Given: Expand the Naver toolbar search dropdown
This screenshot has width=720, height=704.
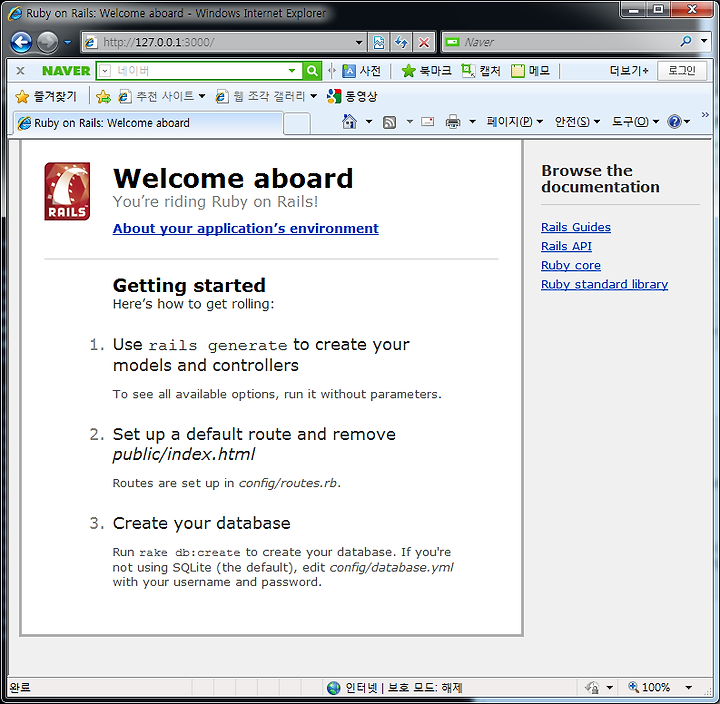Looking at the screenshot, I should click(292, 71).
